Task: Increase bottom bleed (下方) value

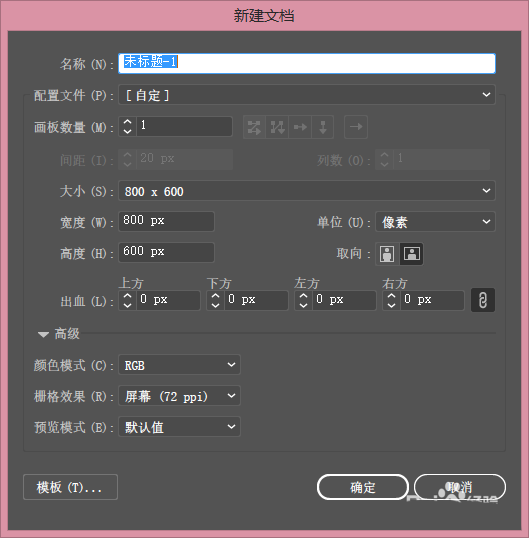Action: point(215,296)
